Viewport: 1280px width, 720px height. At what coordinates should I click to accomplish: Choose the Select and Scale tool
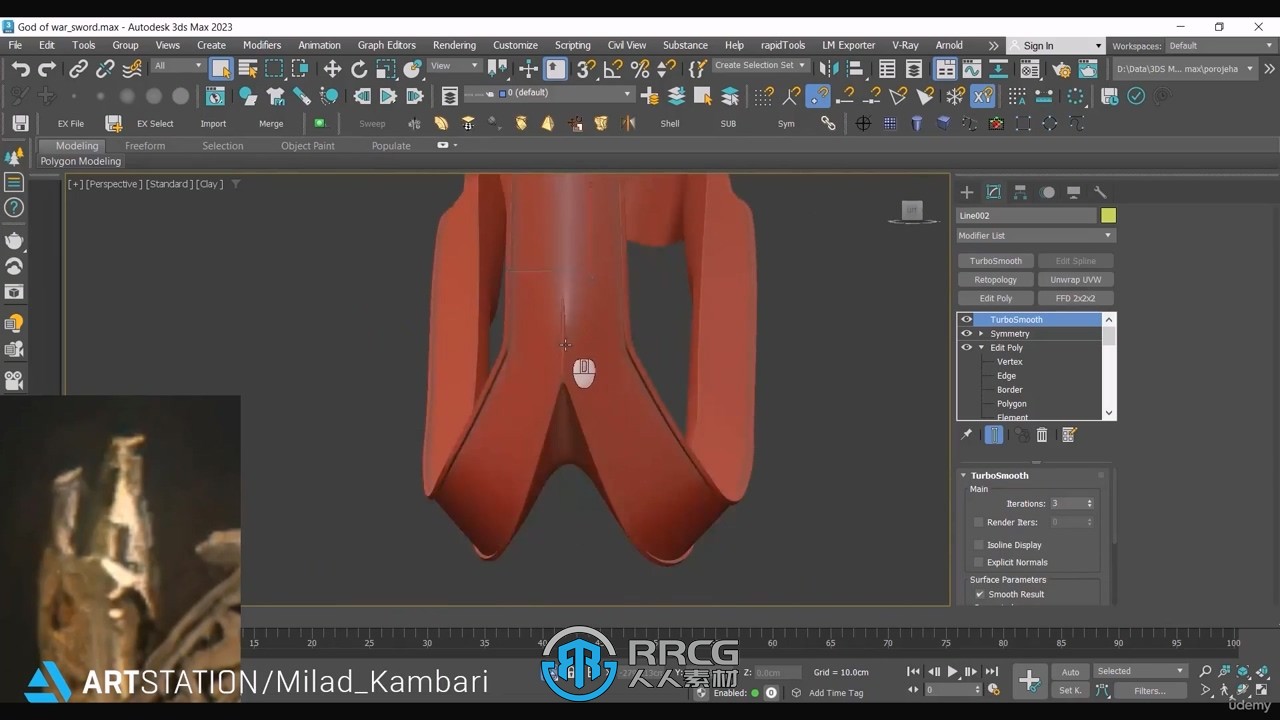point(386,68)
